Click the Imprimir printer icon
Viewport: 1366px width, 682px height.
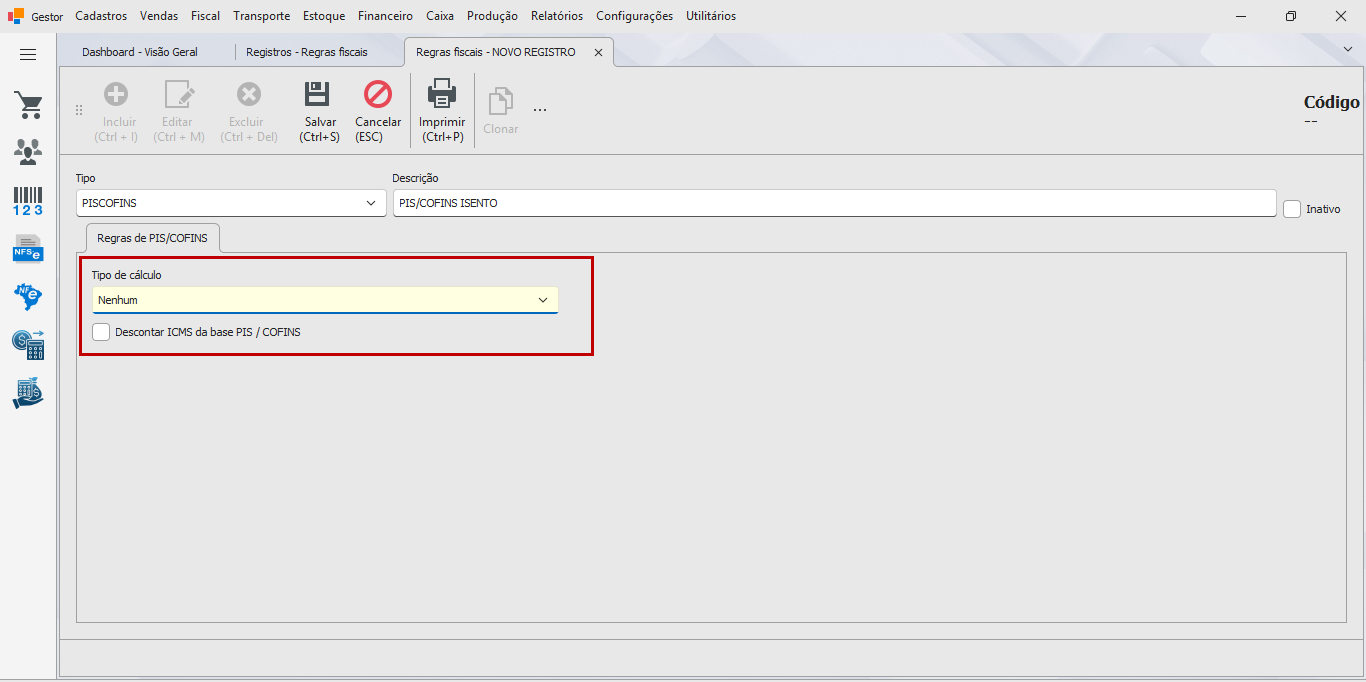point(442,95)
